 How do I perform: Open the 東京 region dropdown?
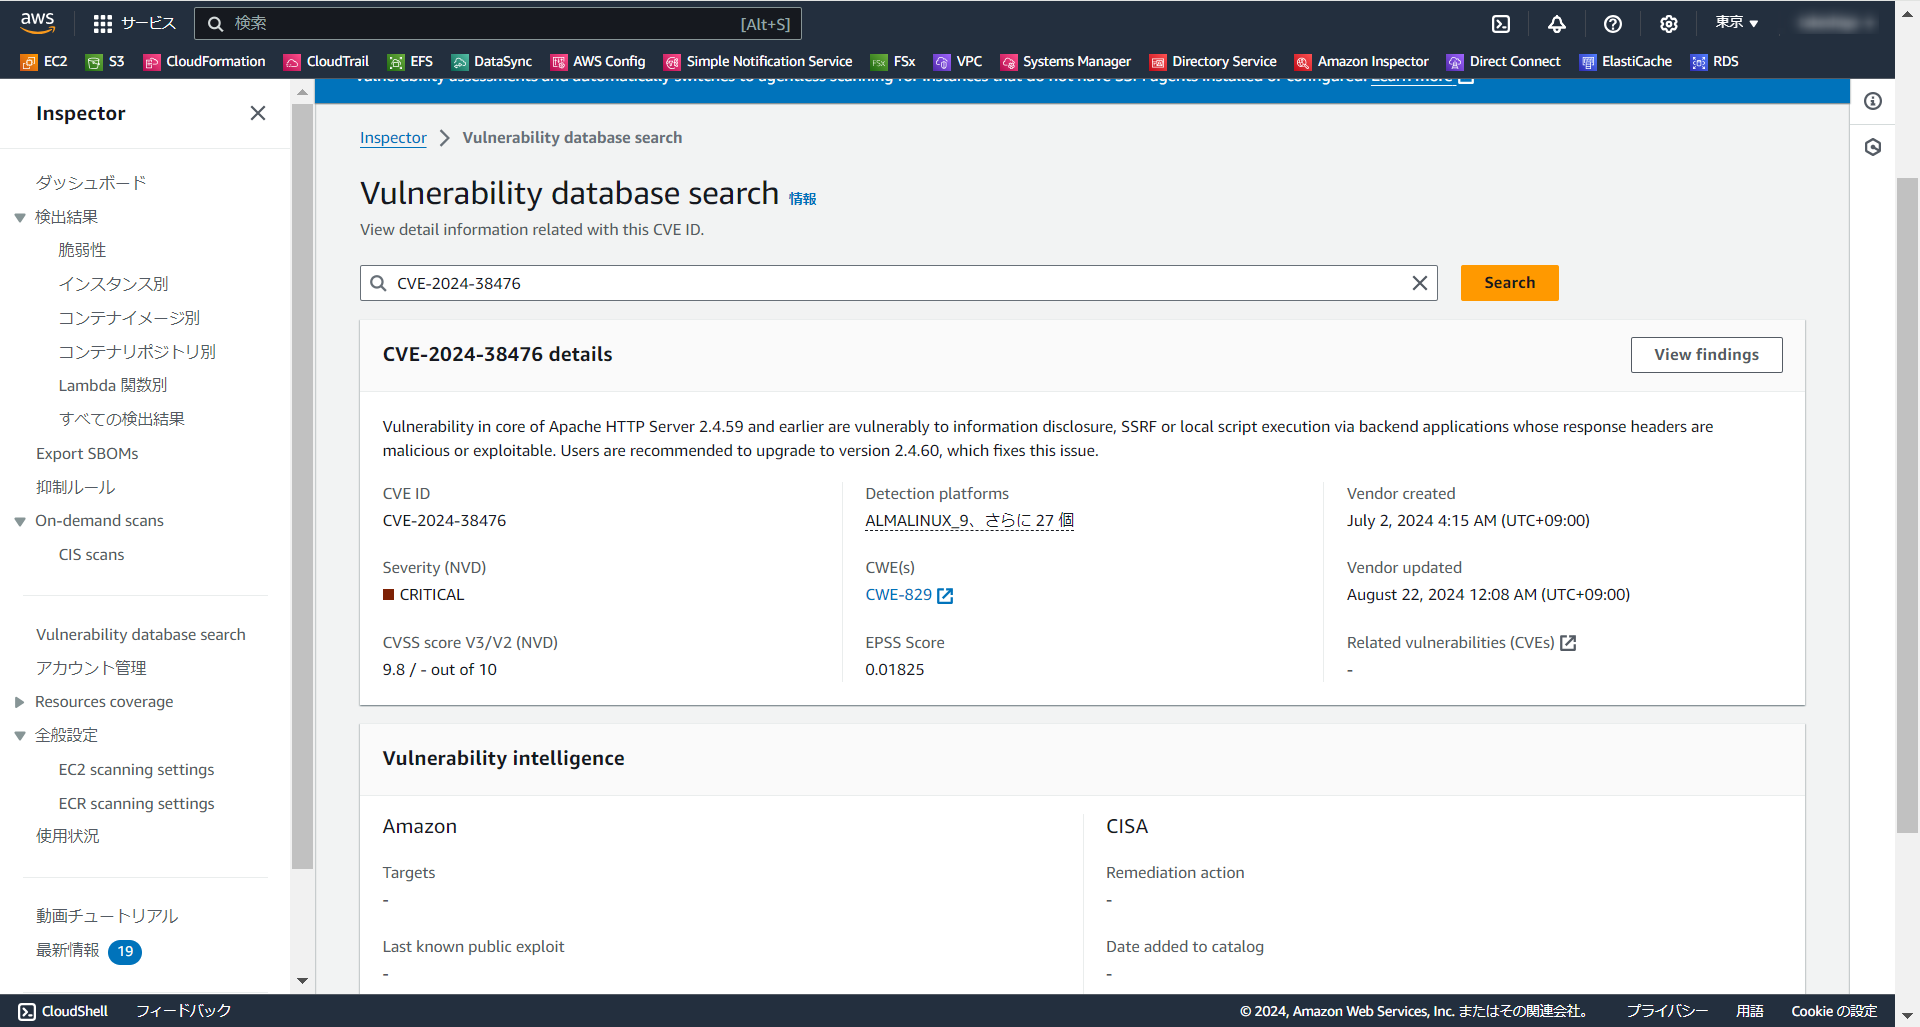tap(1737, 23)
